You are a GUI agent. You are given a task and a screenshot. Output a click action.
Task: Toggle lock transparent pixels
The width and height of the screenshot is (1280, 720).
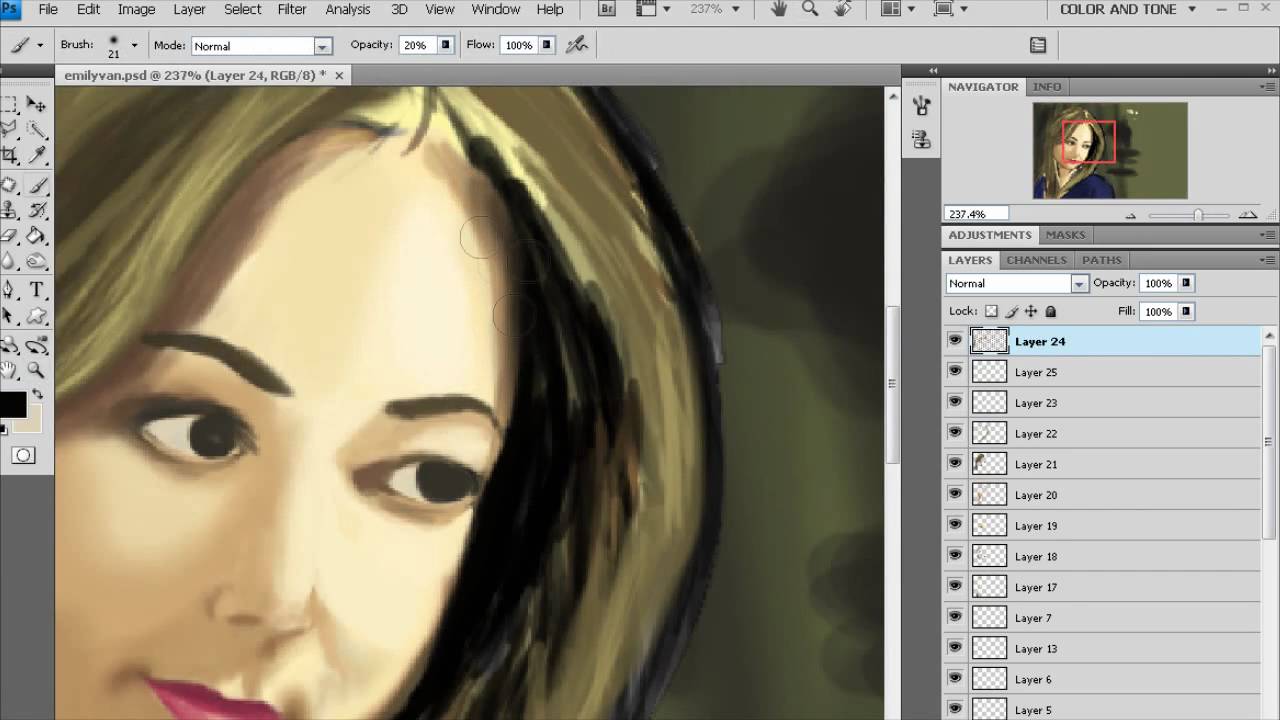(991, 311)
